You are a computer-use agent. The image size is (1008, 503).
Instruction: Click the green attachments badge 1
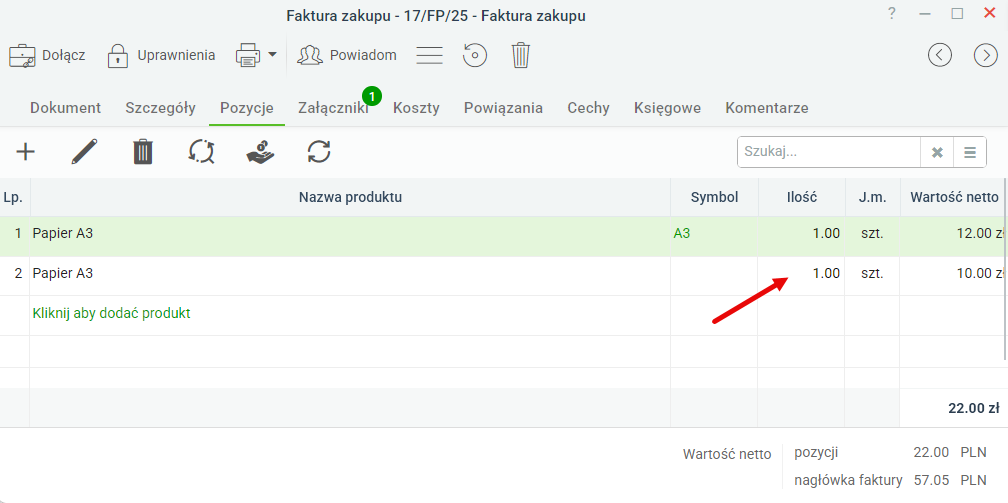(x=372, y=96)
